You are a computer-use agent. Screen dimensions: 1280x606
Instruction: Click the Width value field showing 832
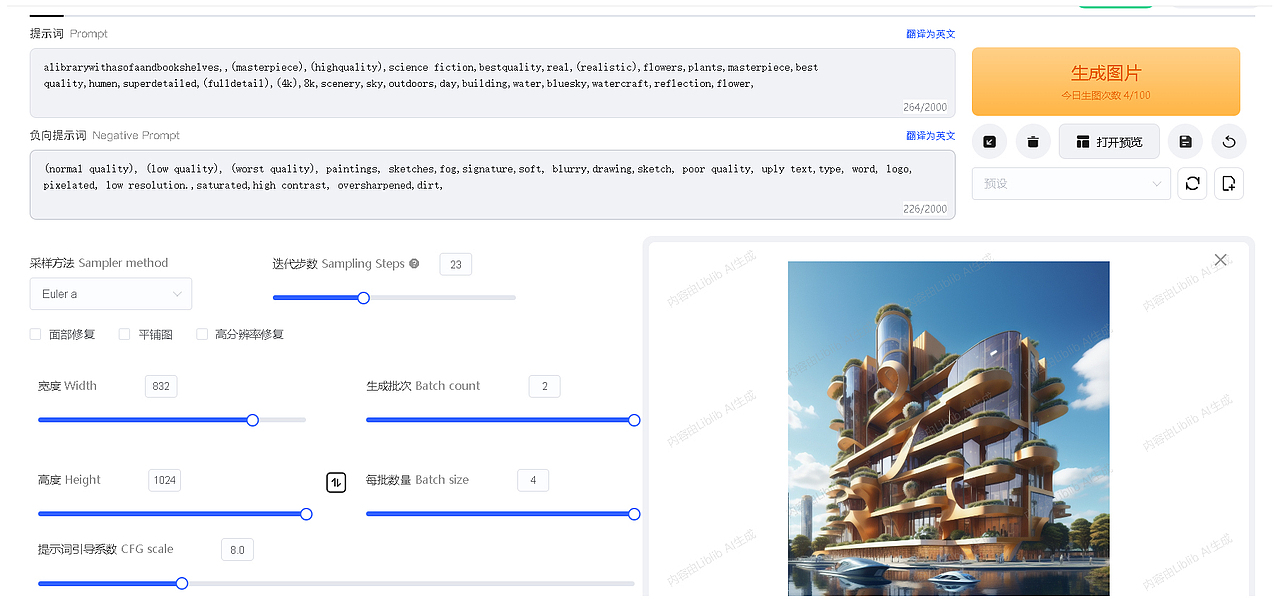coord(161,386)
